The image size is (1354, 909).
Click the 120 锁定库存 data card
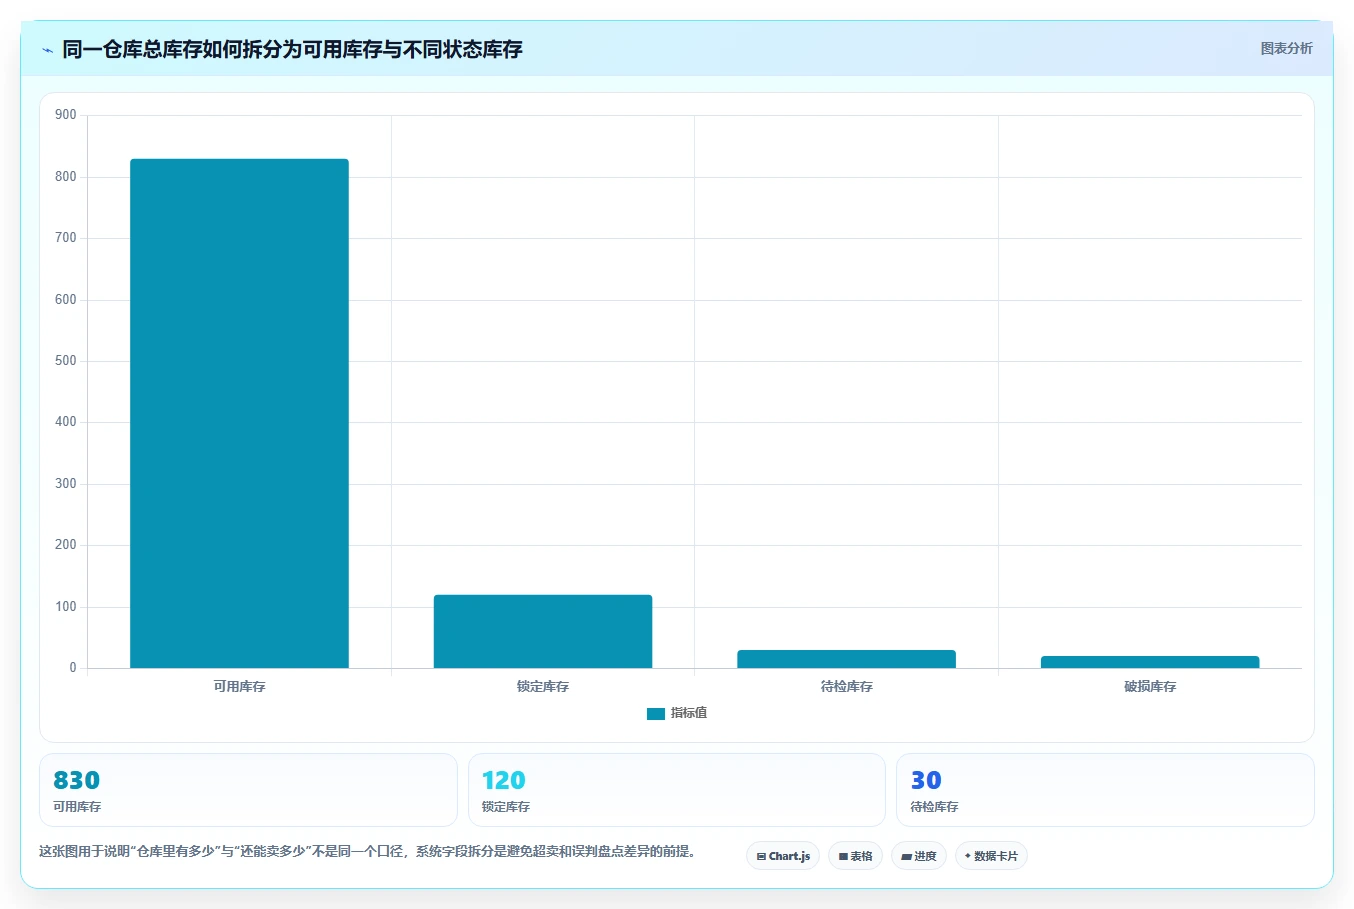(x=677, y=790)
